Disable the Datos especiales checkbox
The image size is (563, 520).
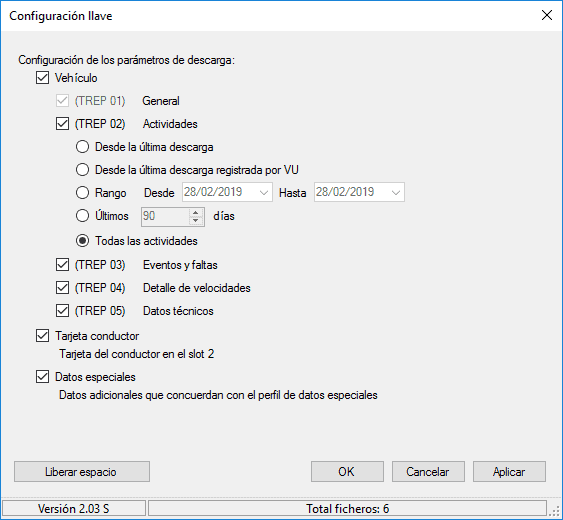pos(42,377)
